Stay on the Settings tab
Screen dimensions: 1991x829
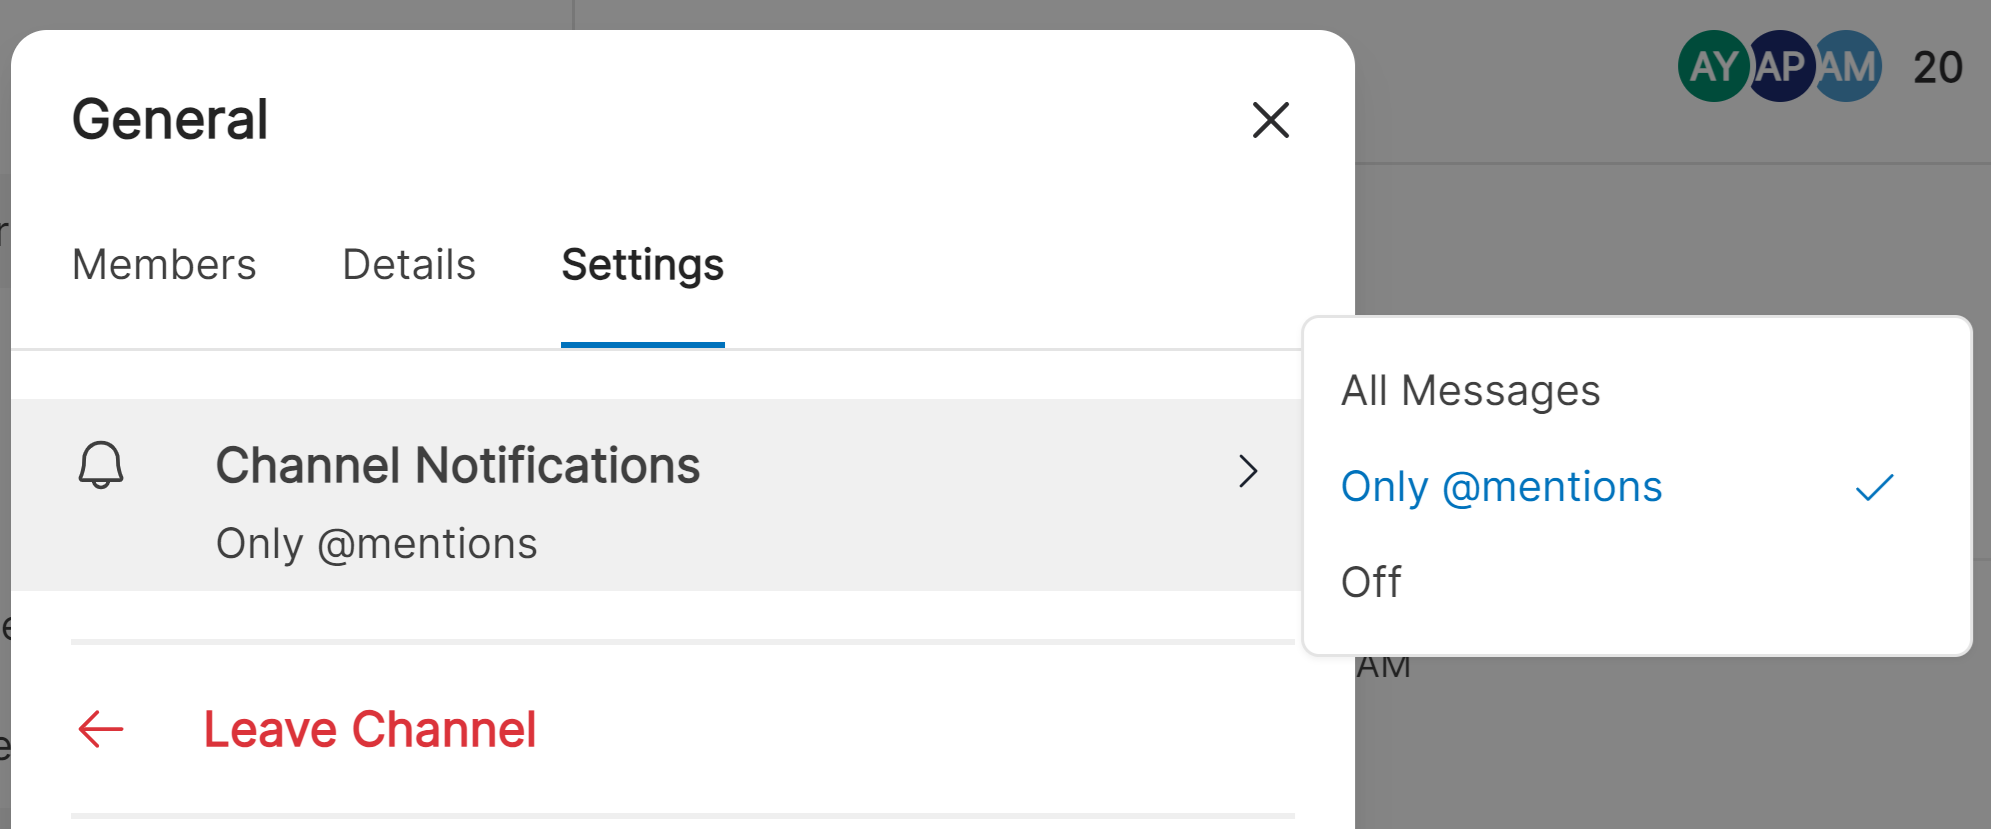pos(642,265)
